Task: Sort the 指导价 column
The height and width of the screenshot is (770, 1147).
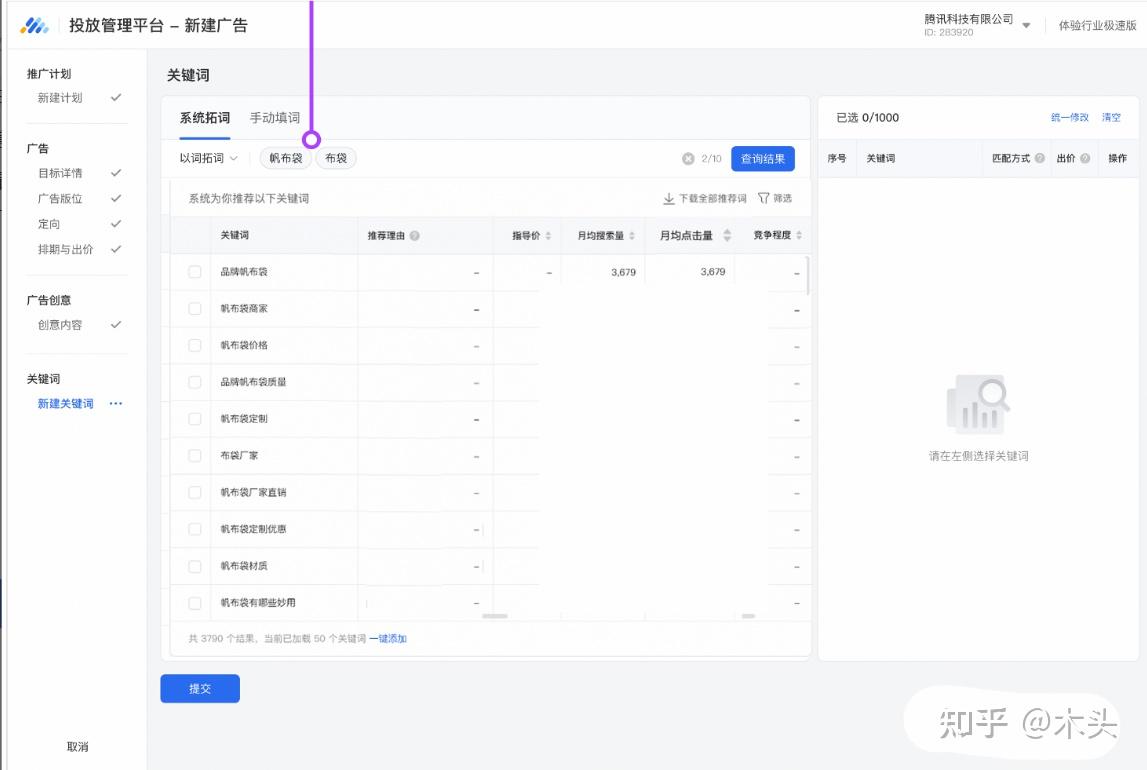Action: [548, 236]
